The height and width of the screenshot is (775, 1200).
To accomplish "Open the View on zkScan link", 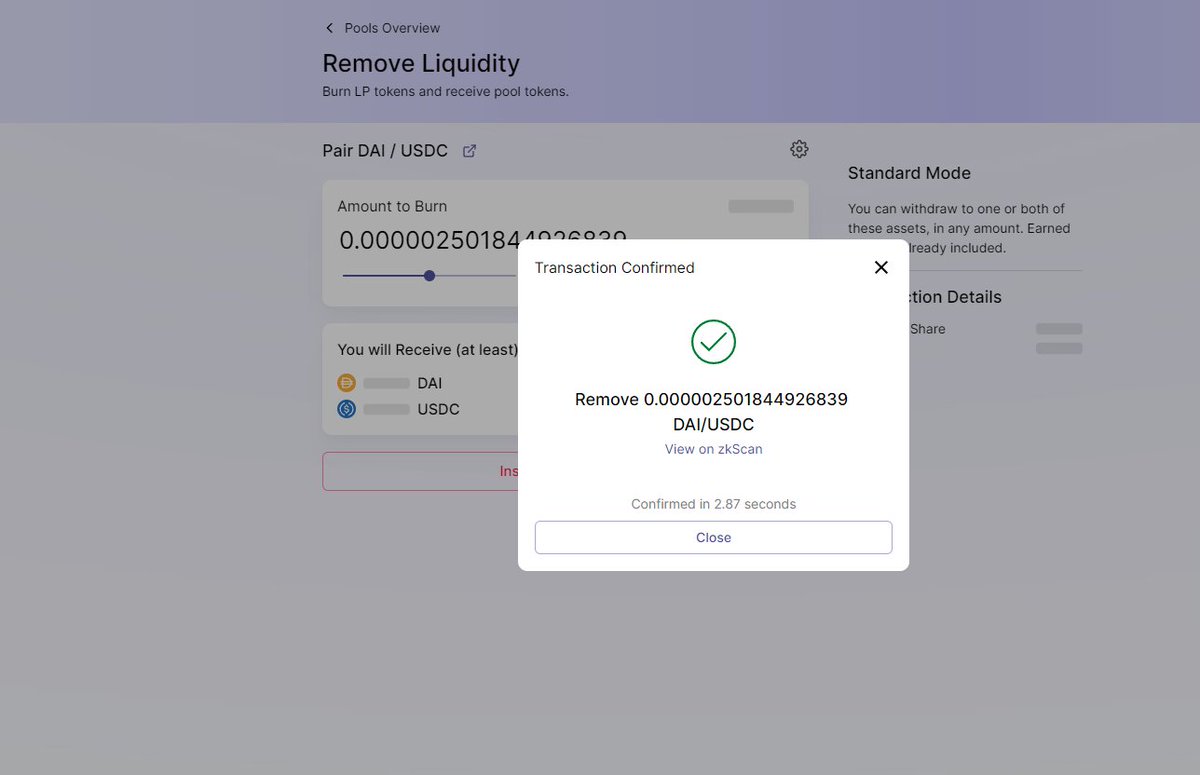I will (713, 449).
